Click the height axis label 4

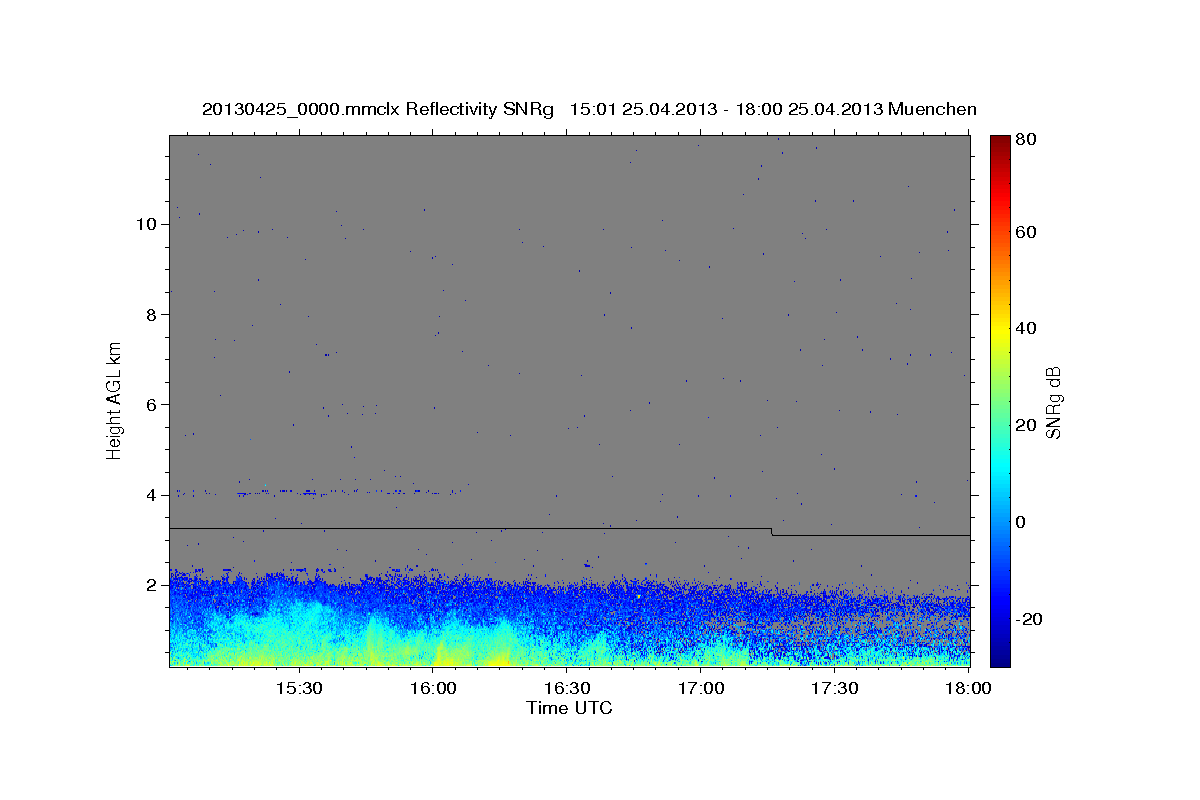152,495
